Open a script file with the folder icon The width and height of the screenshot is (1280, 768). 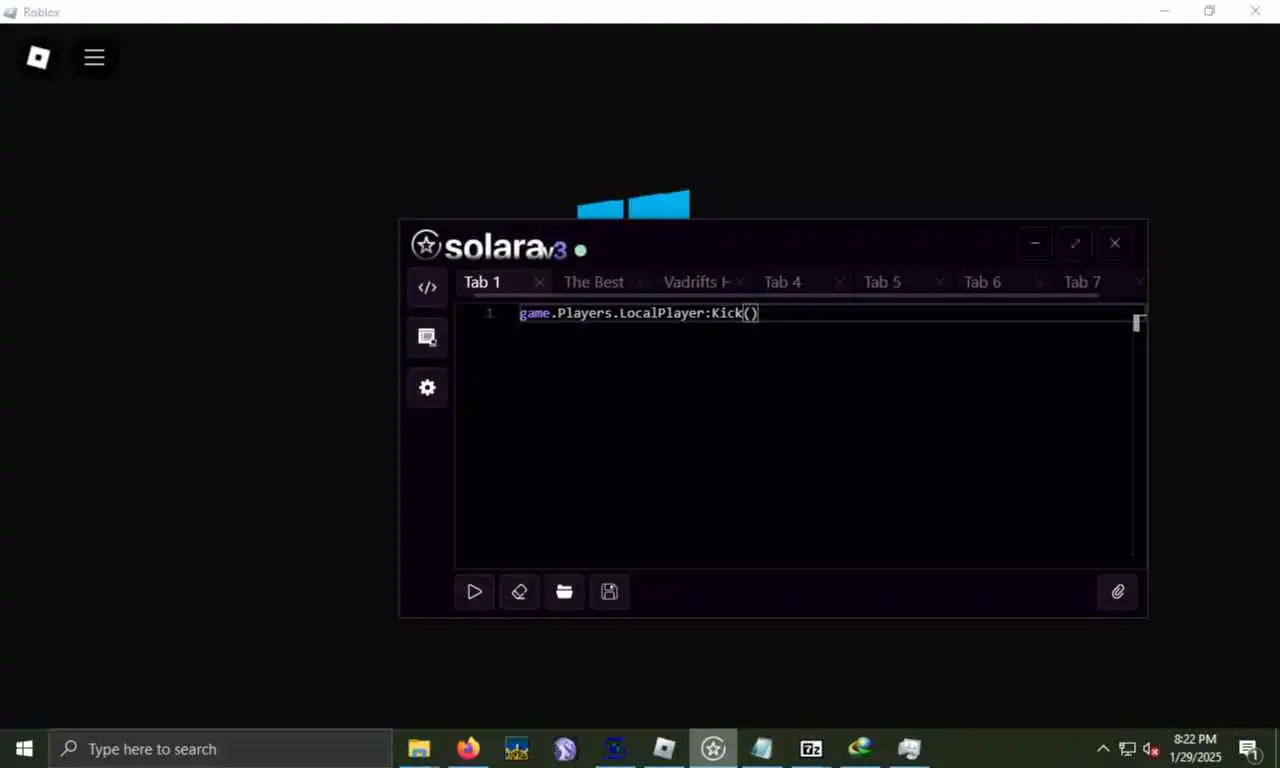click(x=564, y=592)
